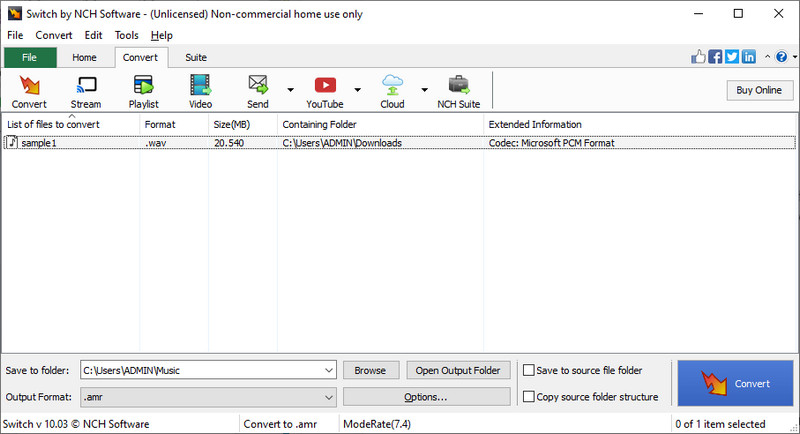Select the Convert ribbon tab

point(140,58)
